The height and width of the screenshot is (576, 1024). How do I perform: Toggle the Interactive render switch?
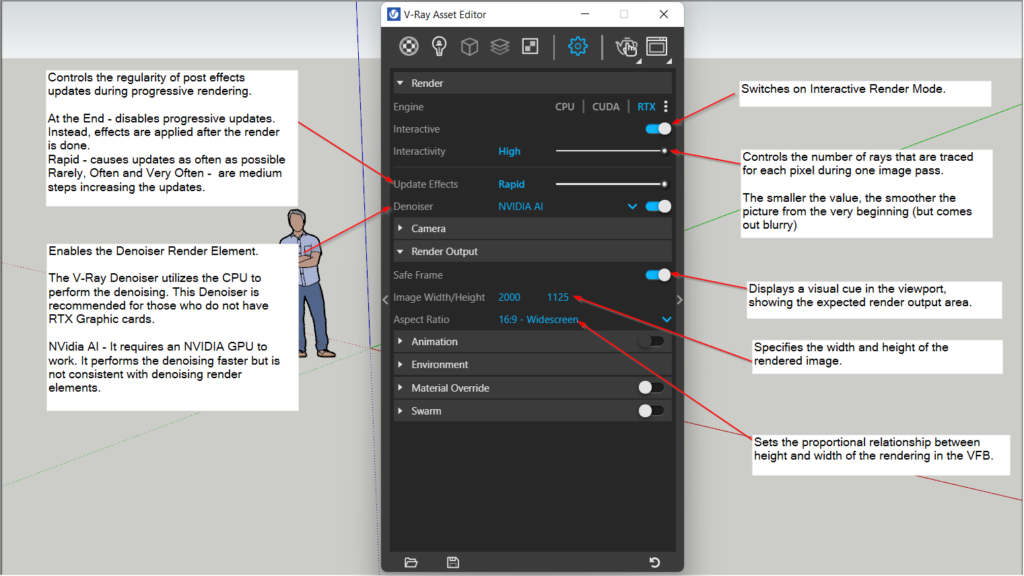[x=658, y=129]
